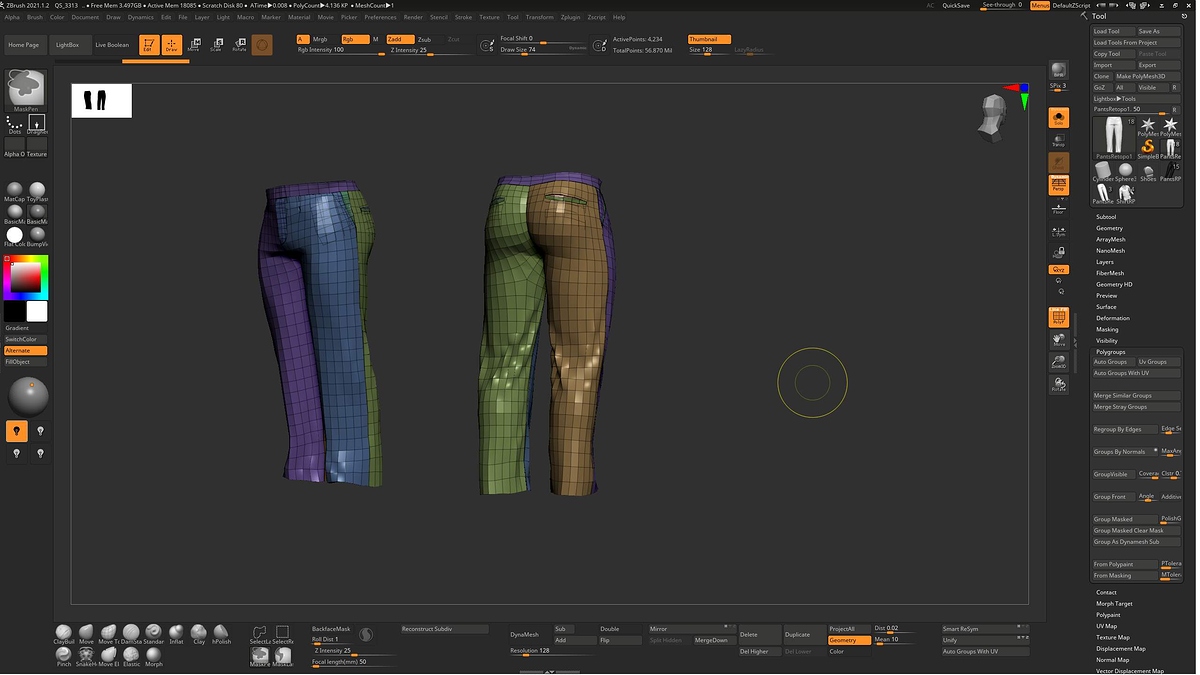Select the Cylinder3D tool

click(x=1103, y=172)
